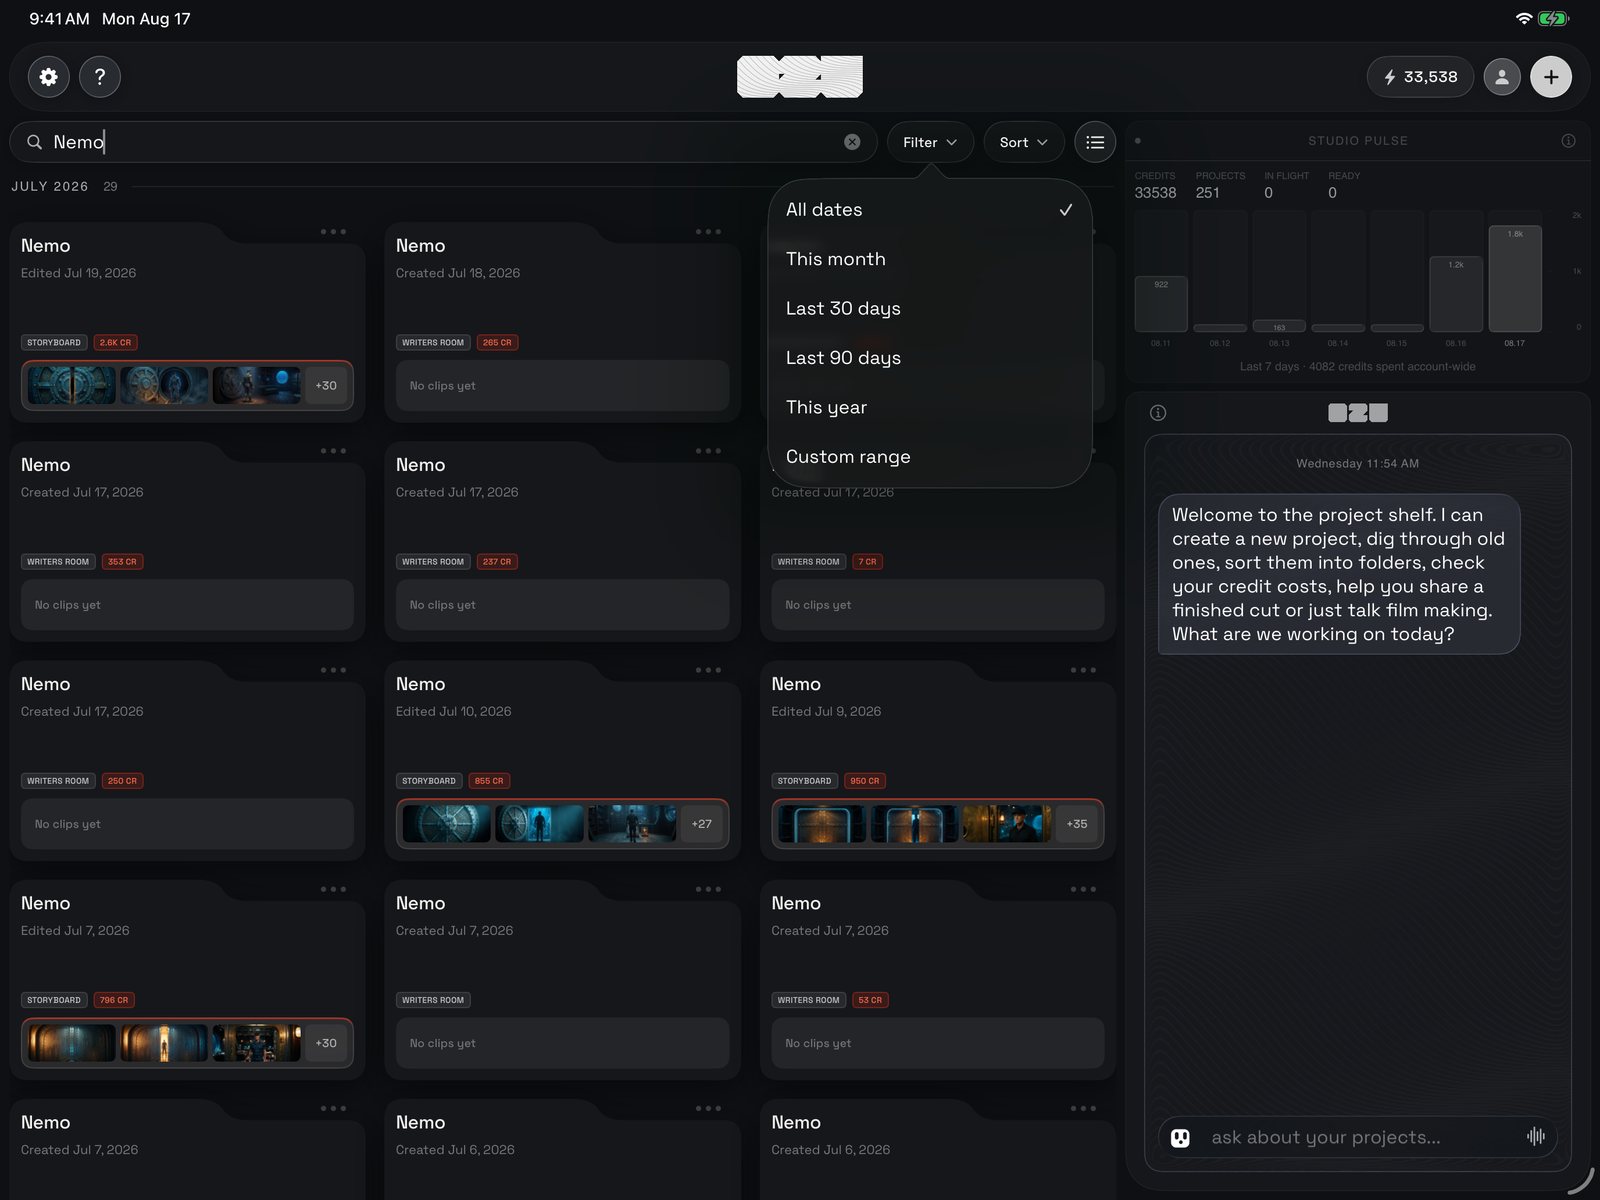
Task: Show +27 more clips on Jul 10 Nemo
Action: point(702,824)
